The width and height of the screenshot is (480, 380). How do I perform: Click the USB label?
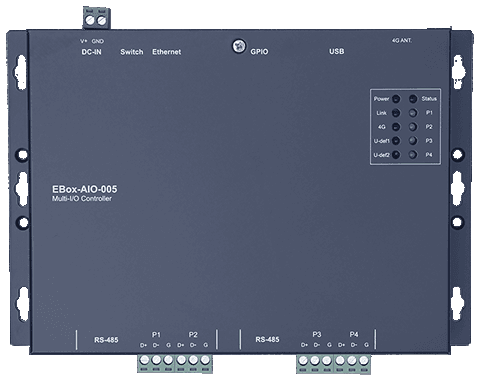(x=337, y=51)
